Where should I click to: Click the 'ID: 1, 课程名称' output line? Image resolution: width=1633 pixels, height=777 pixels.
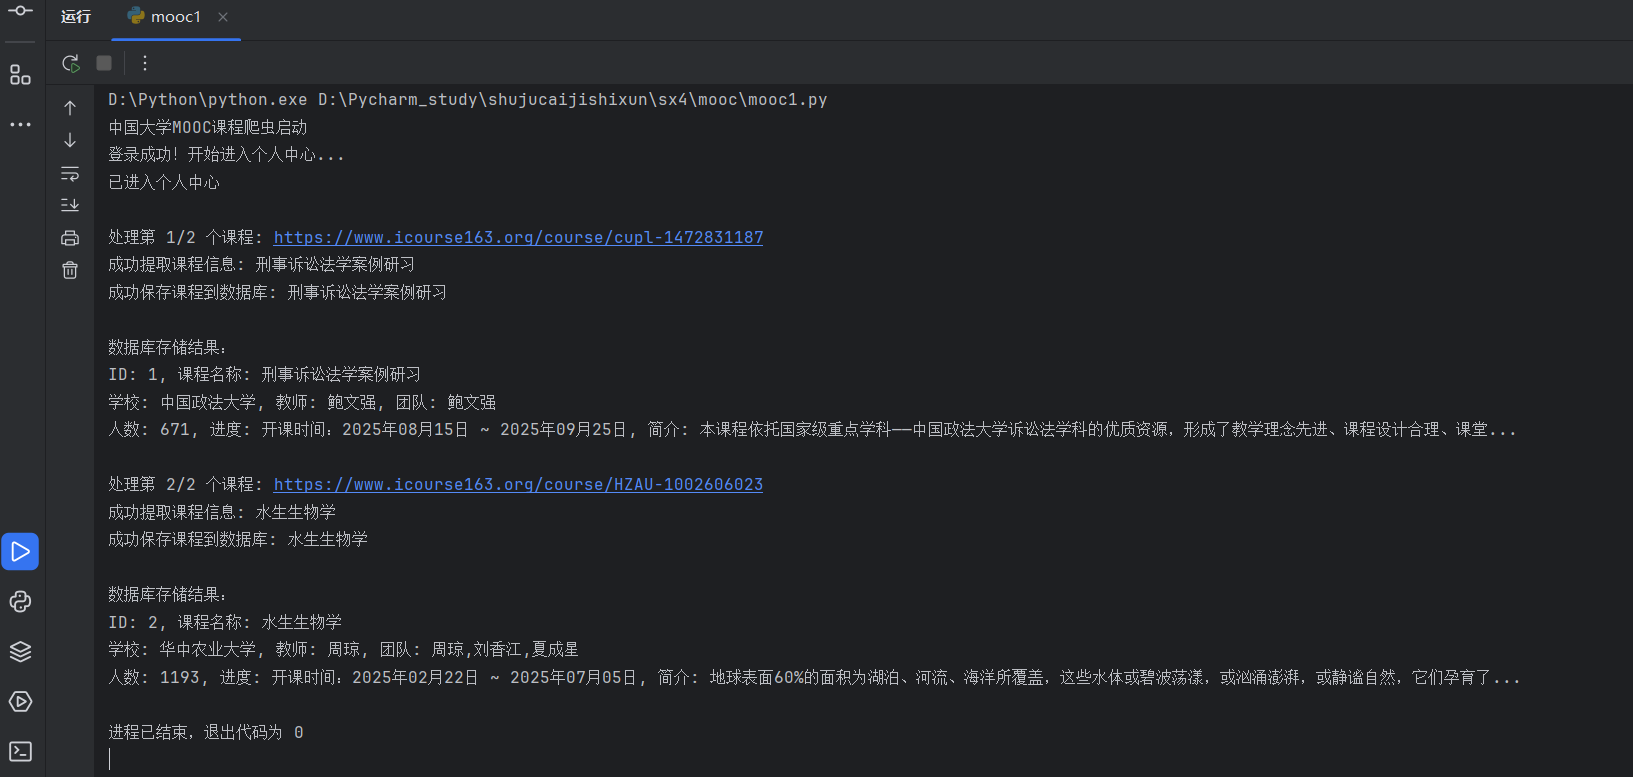click(x=265, y=374)
